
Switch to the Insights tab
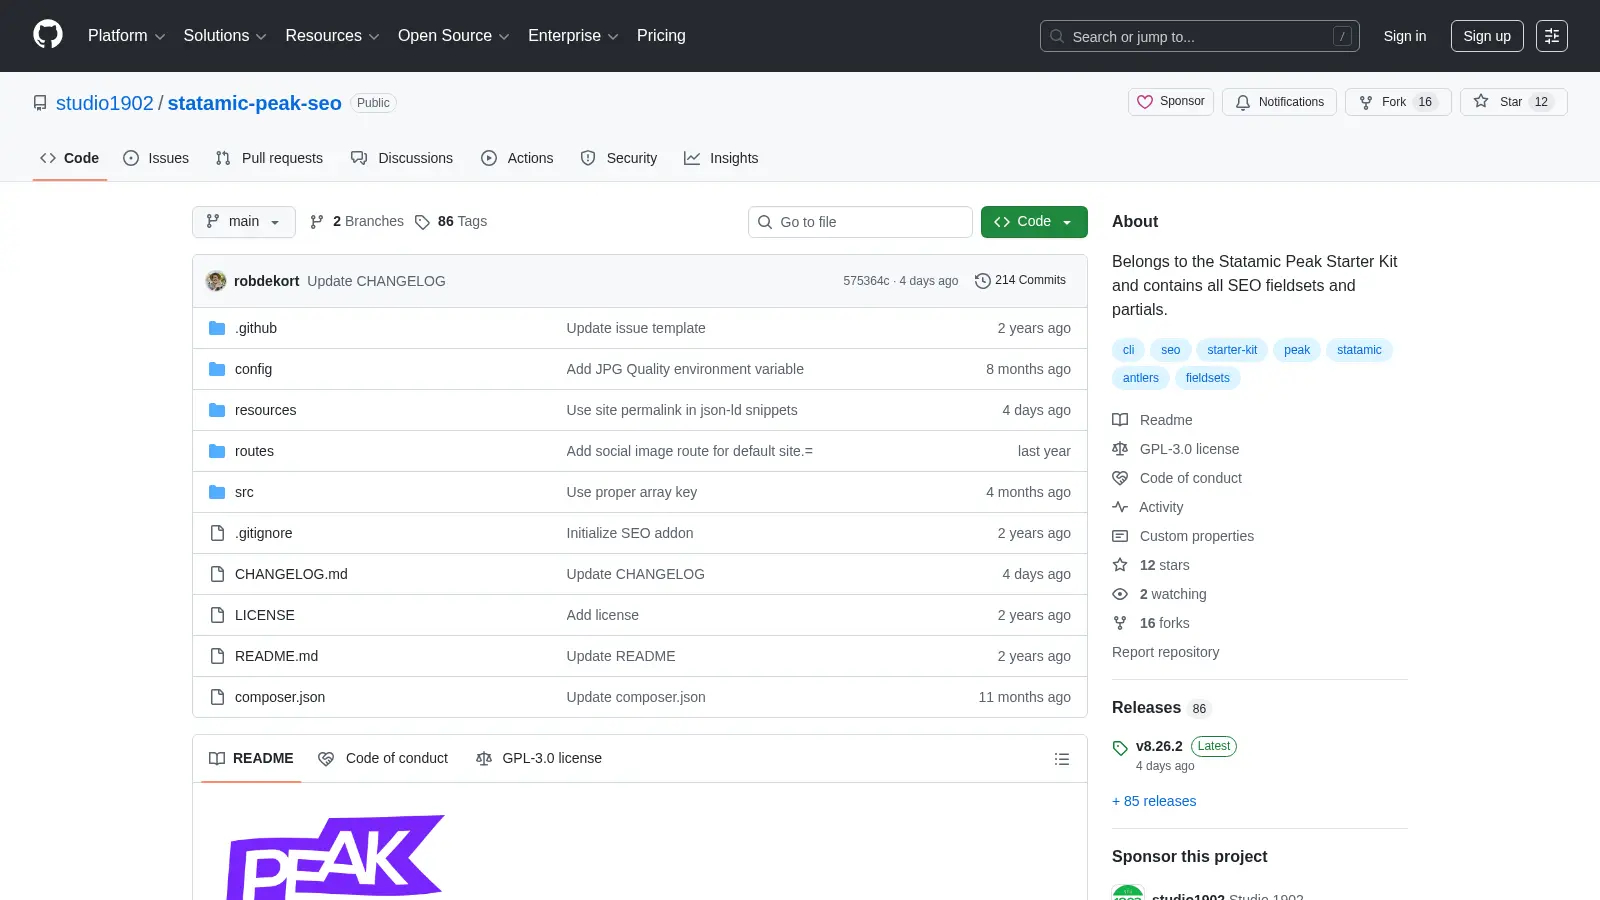tap(721, 158)
